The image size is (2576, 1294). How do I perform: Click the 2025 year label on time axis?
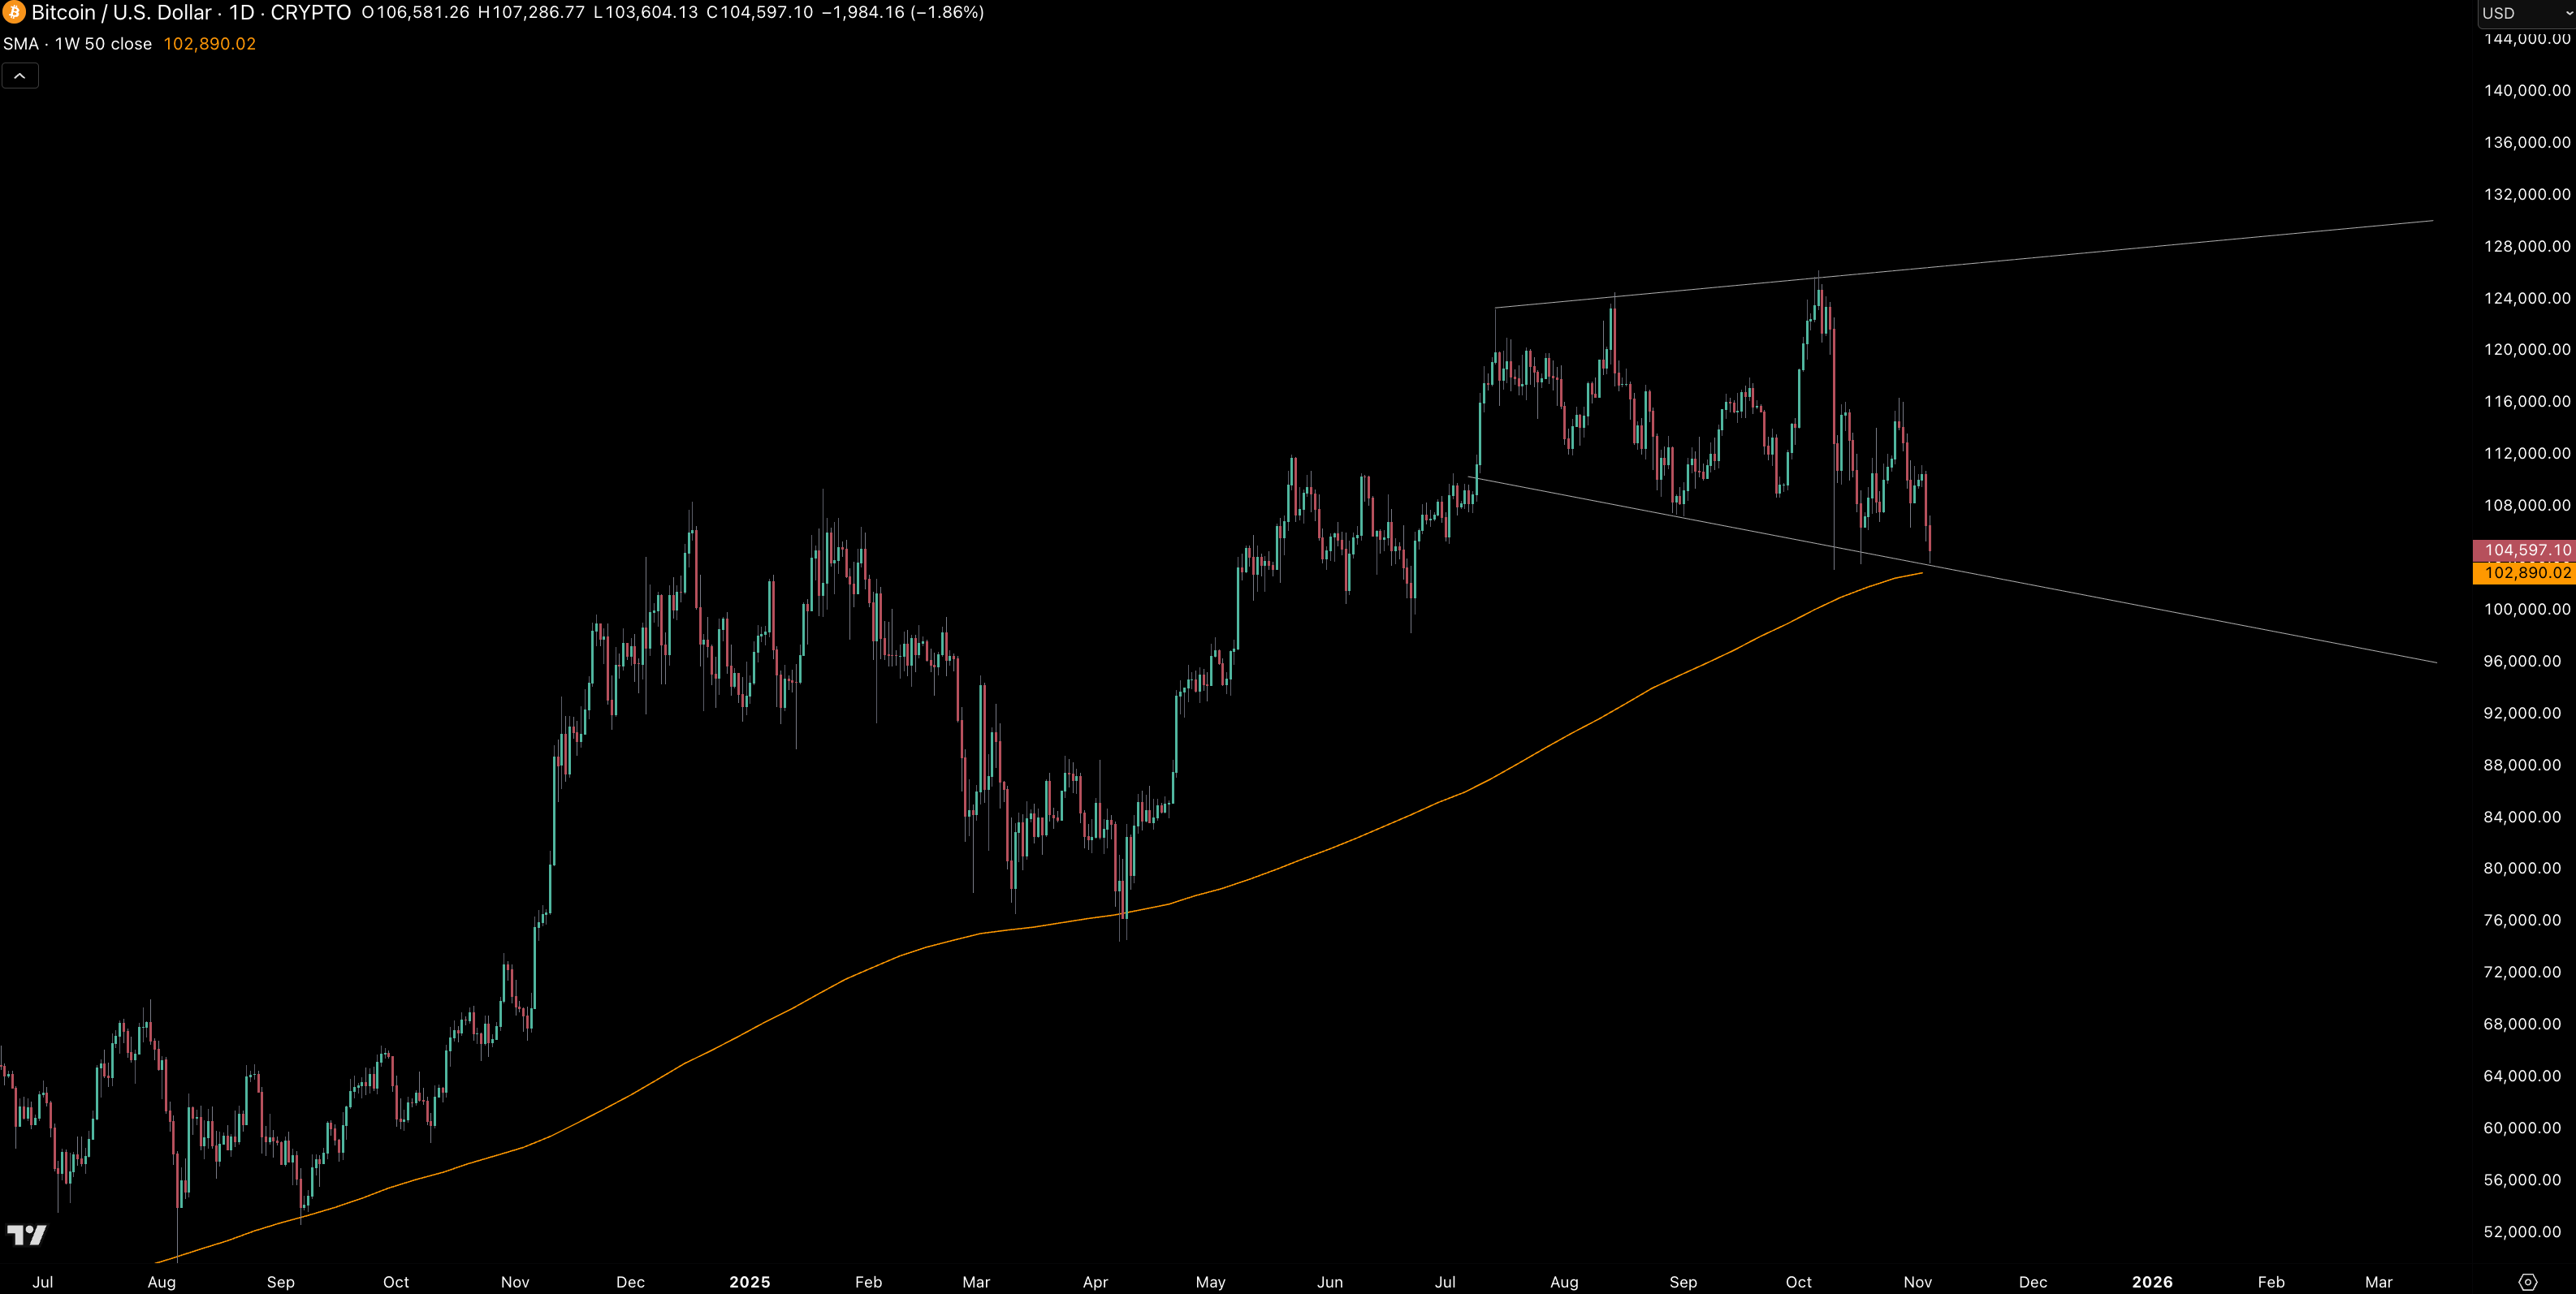[749, 1281]
